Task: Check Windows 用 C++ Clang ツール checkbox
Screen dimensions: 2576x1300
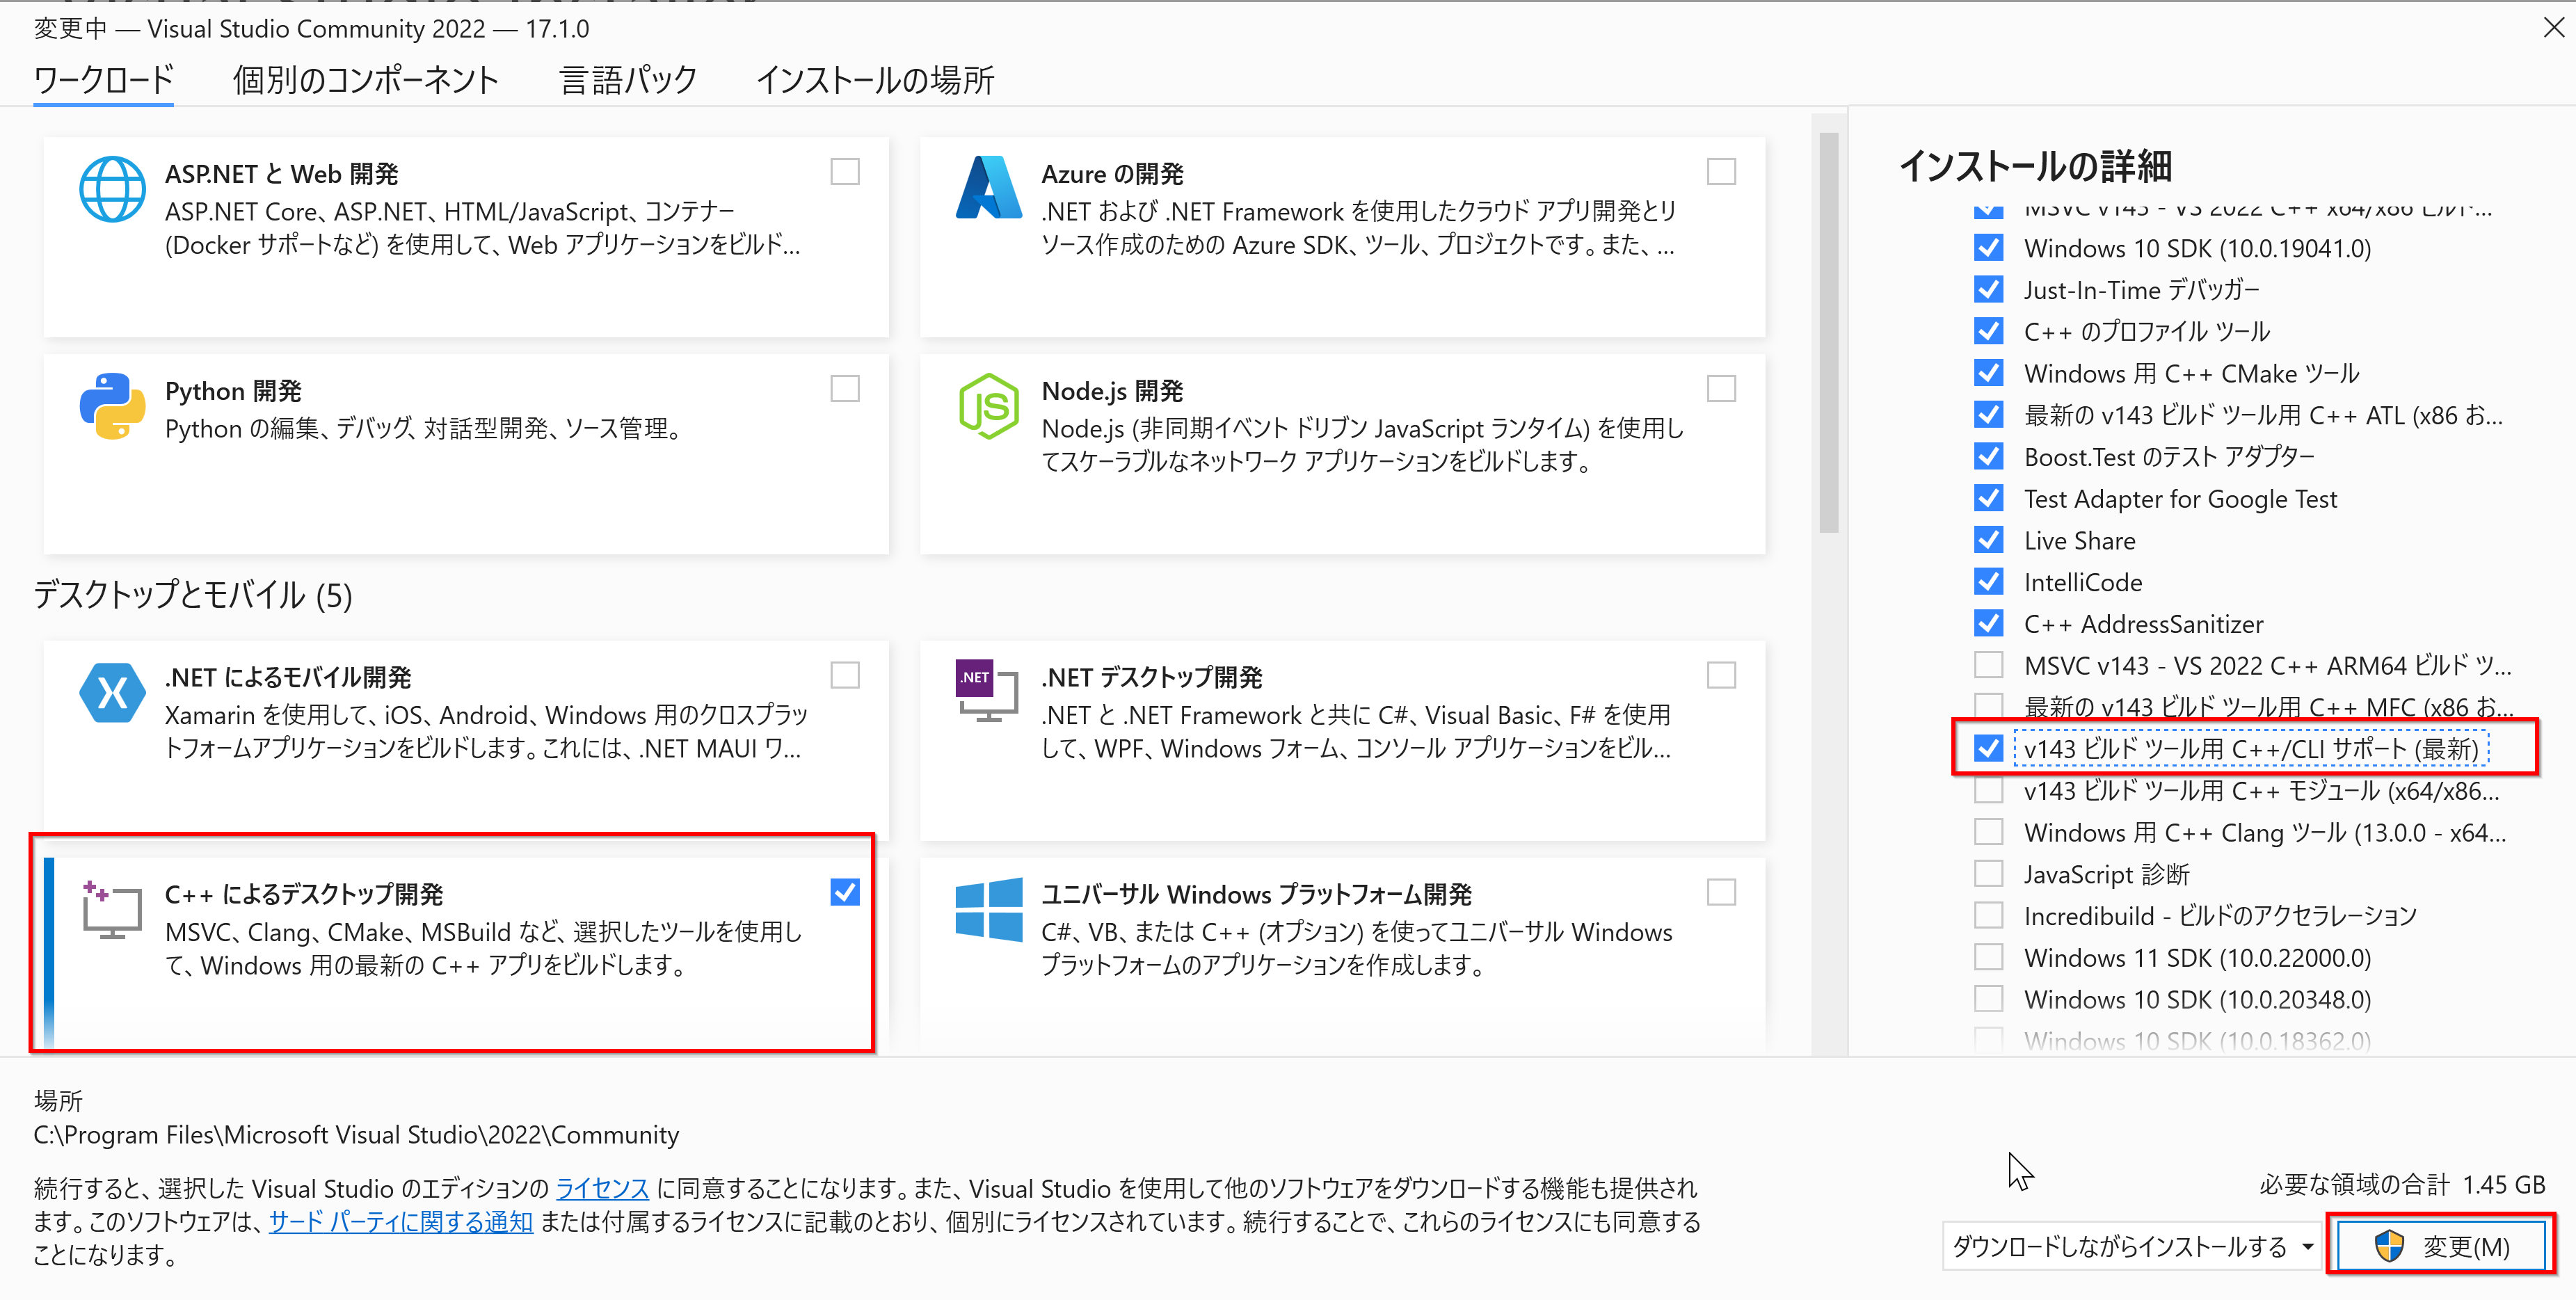Action: tap(1989, 832)
